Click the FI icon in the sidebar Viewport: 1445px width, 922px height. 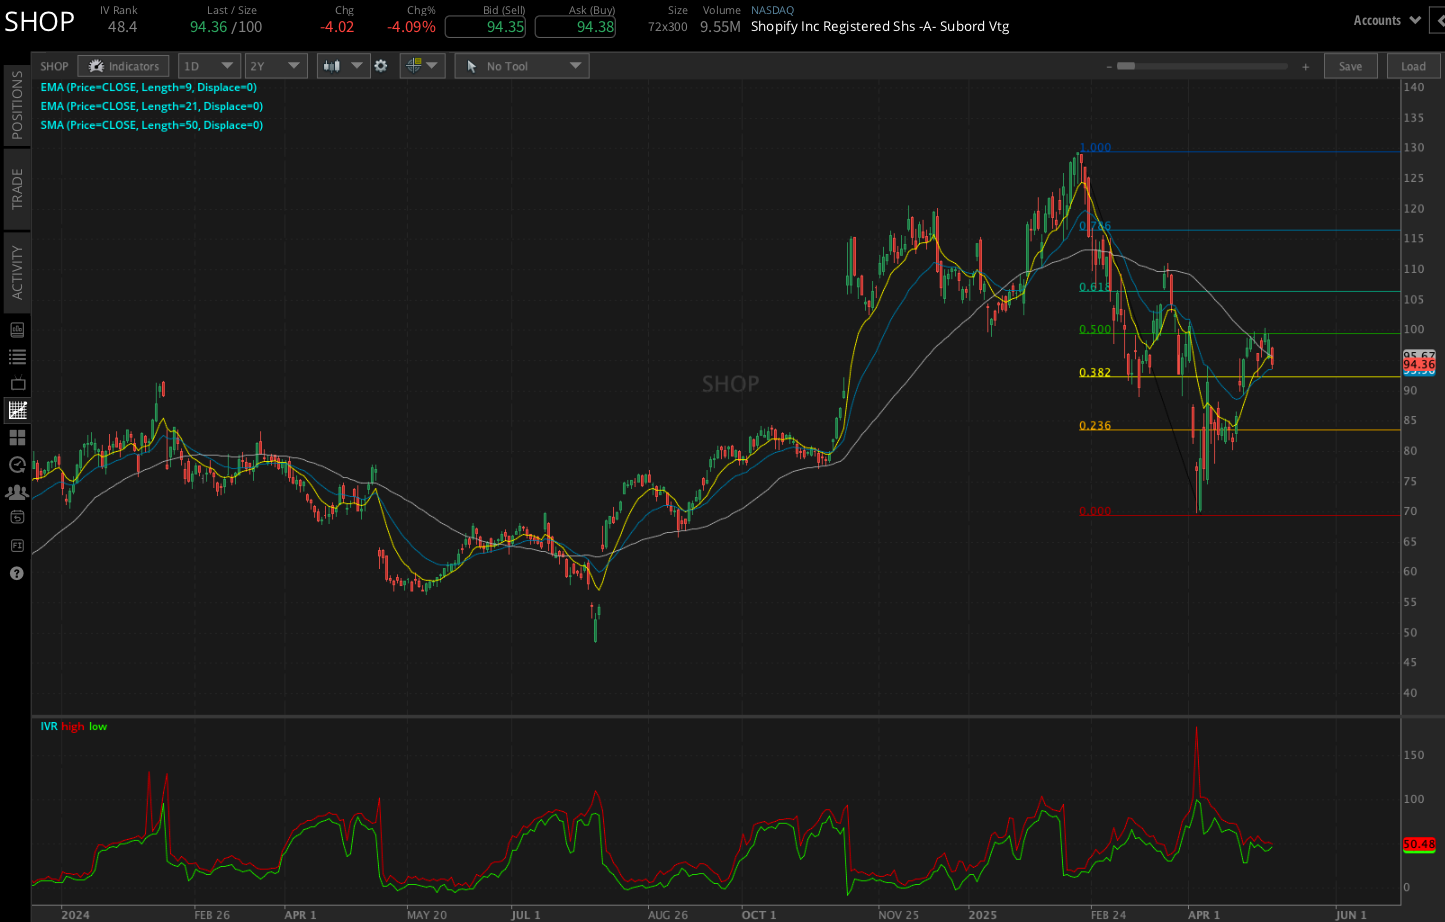tap(17, 545)
